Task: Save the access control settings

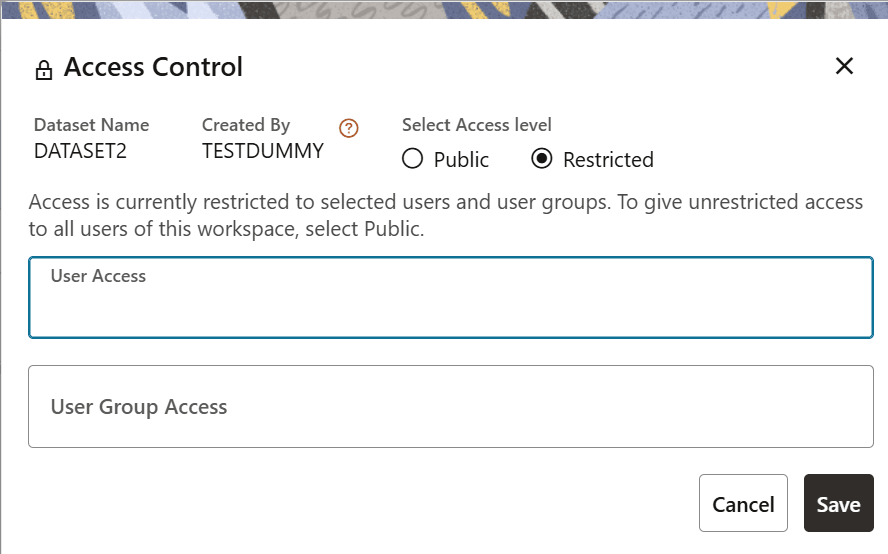Action: pyautogui.click(x=838, y=504)
